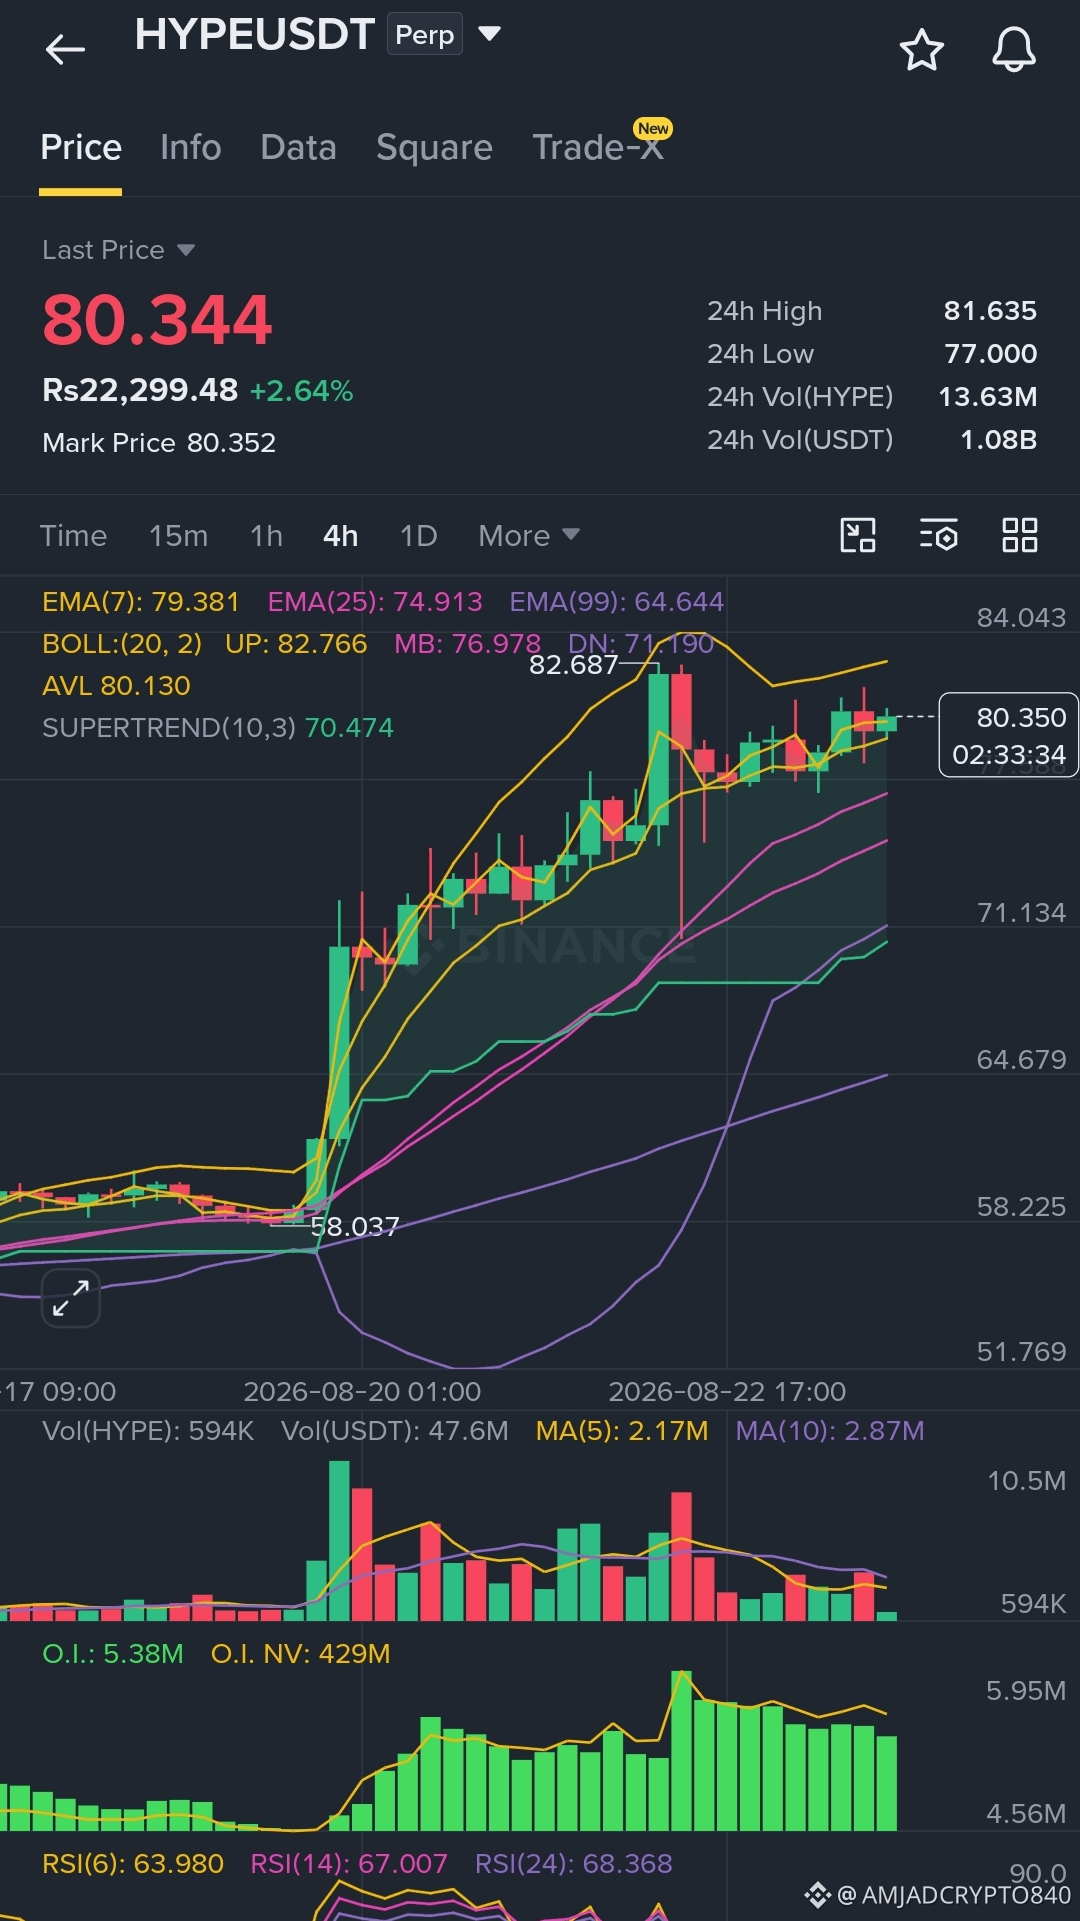Open the Trade-X tab
The height and width of the screenshot is (1921, 1080).
pyautogui.click(x=598, y=148)
